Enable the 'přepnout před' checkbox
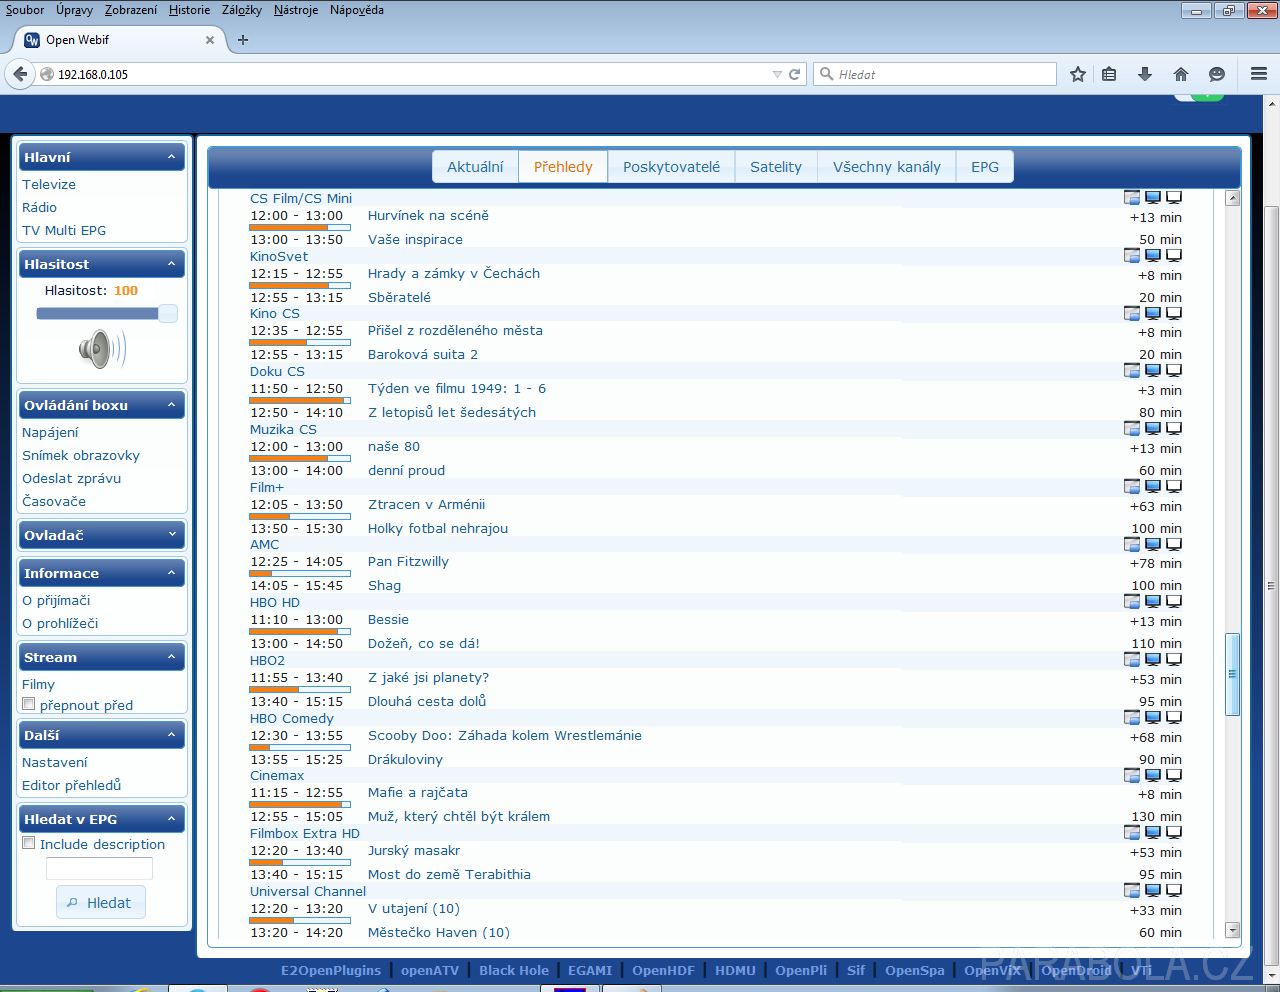The image size is (1280, 992). (x=29, y=704)
